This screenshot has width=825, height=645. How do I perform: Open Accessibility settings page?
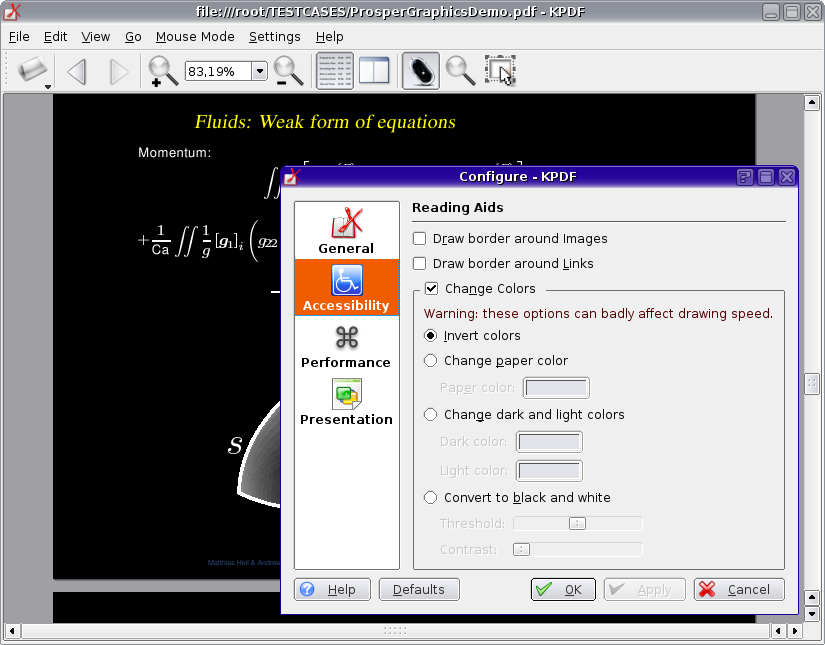click(346, 288)
